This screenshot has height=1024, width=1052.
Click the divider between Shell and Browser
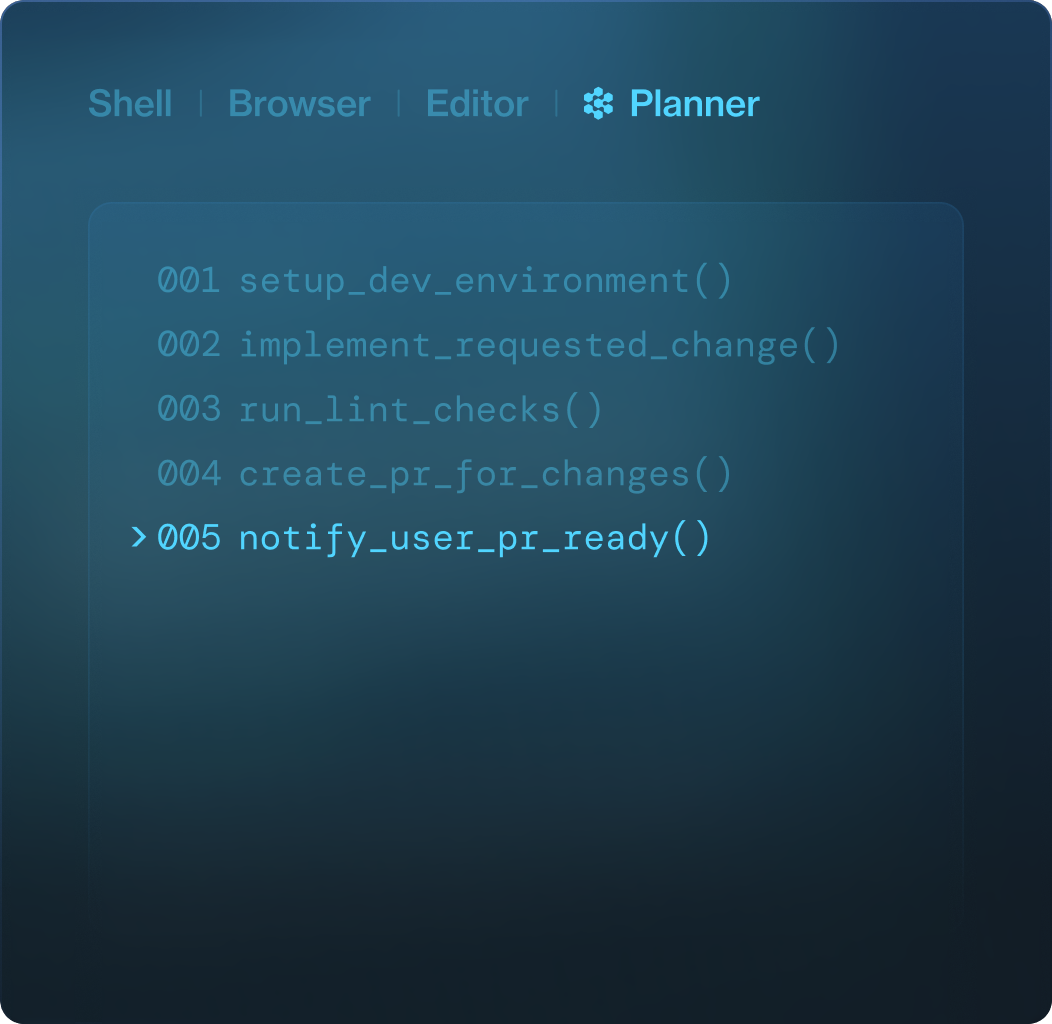click(201, 104)
